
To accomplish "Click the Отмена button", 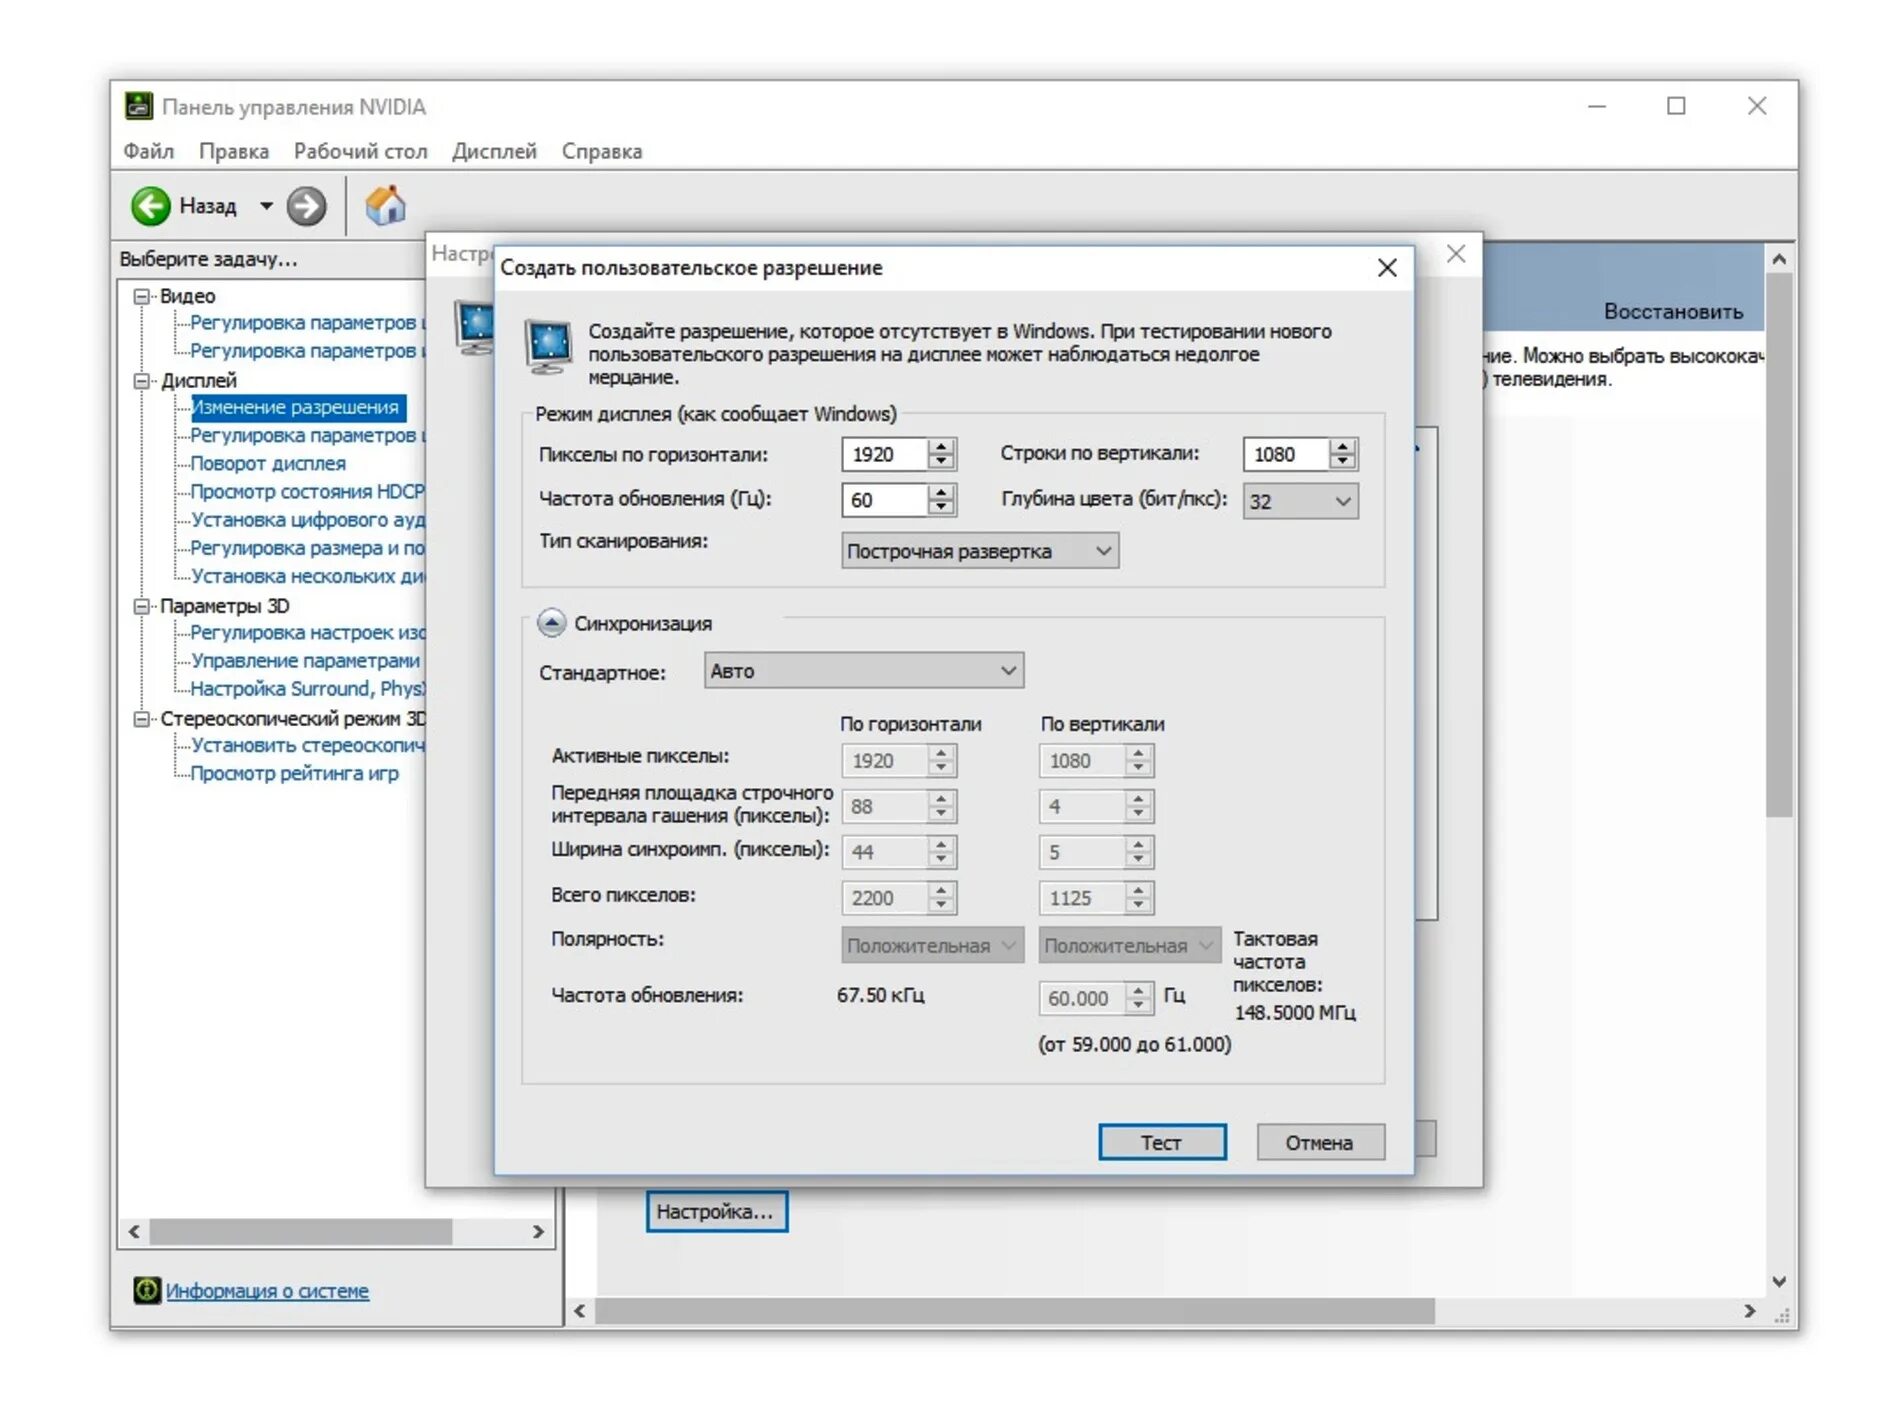I will coord(1320,1142).
